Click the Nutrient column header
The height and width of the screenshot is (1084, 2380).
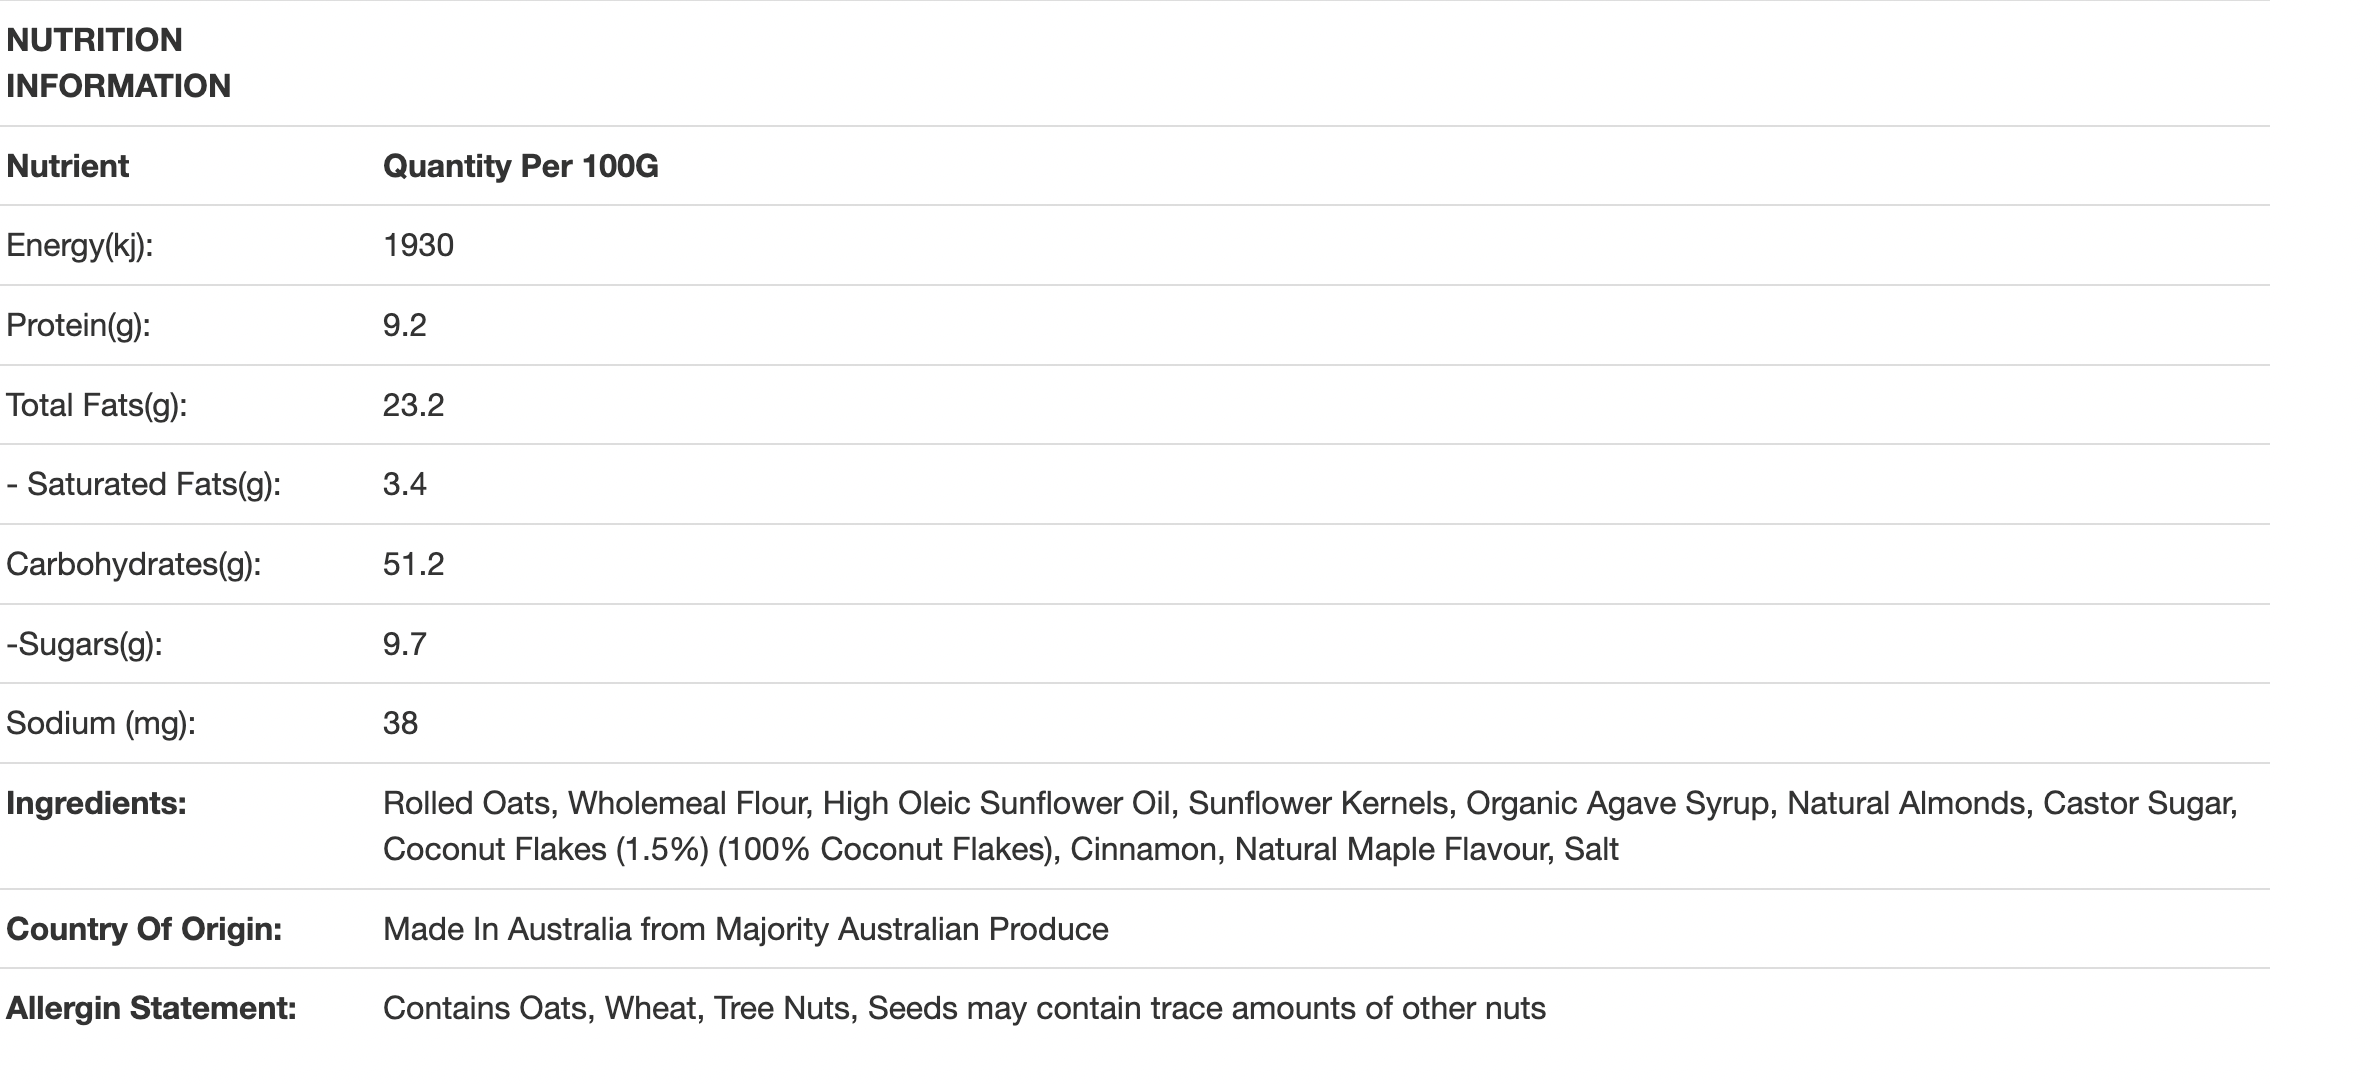tap(67, 166)
